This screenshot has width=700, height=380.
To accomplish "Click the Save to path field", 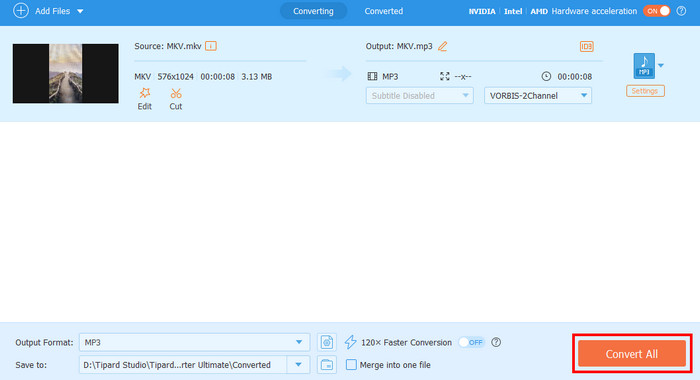I will point(183,365).
